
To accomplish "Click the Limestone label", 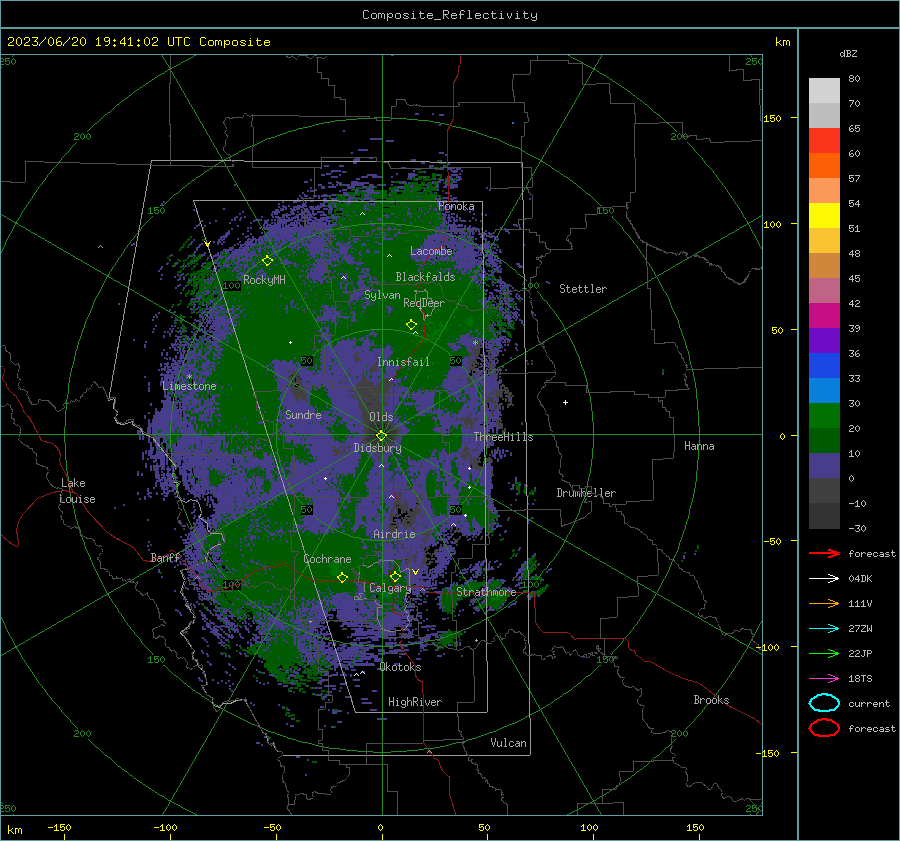I will tap(189, 386).
